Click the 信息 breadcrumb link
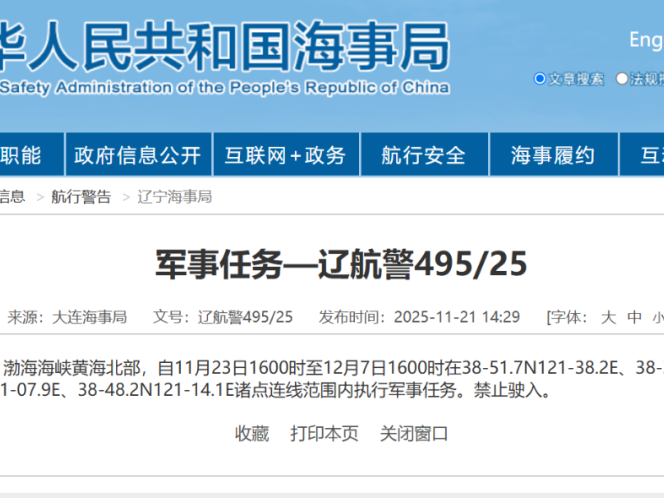Image resolution: width=664 pixels, height=498 pixels. [13, 197]
